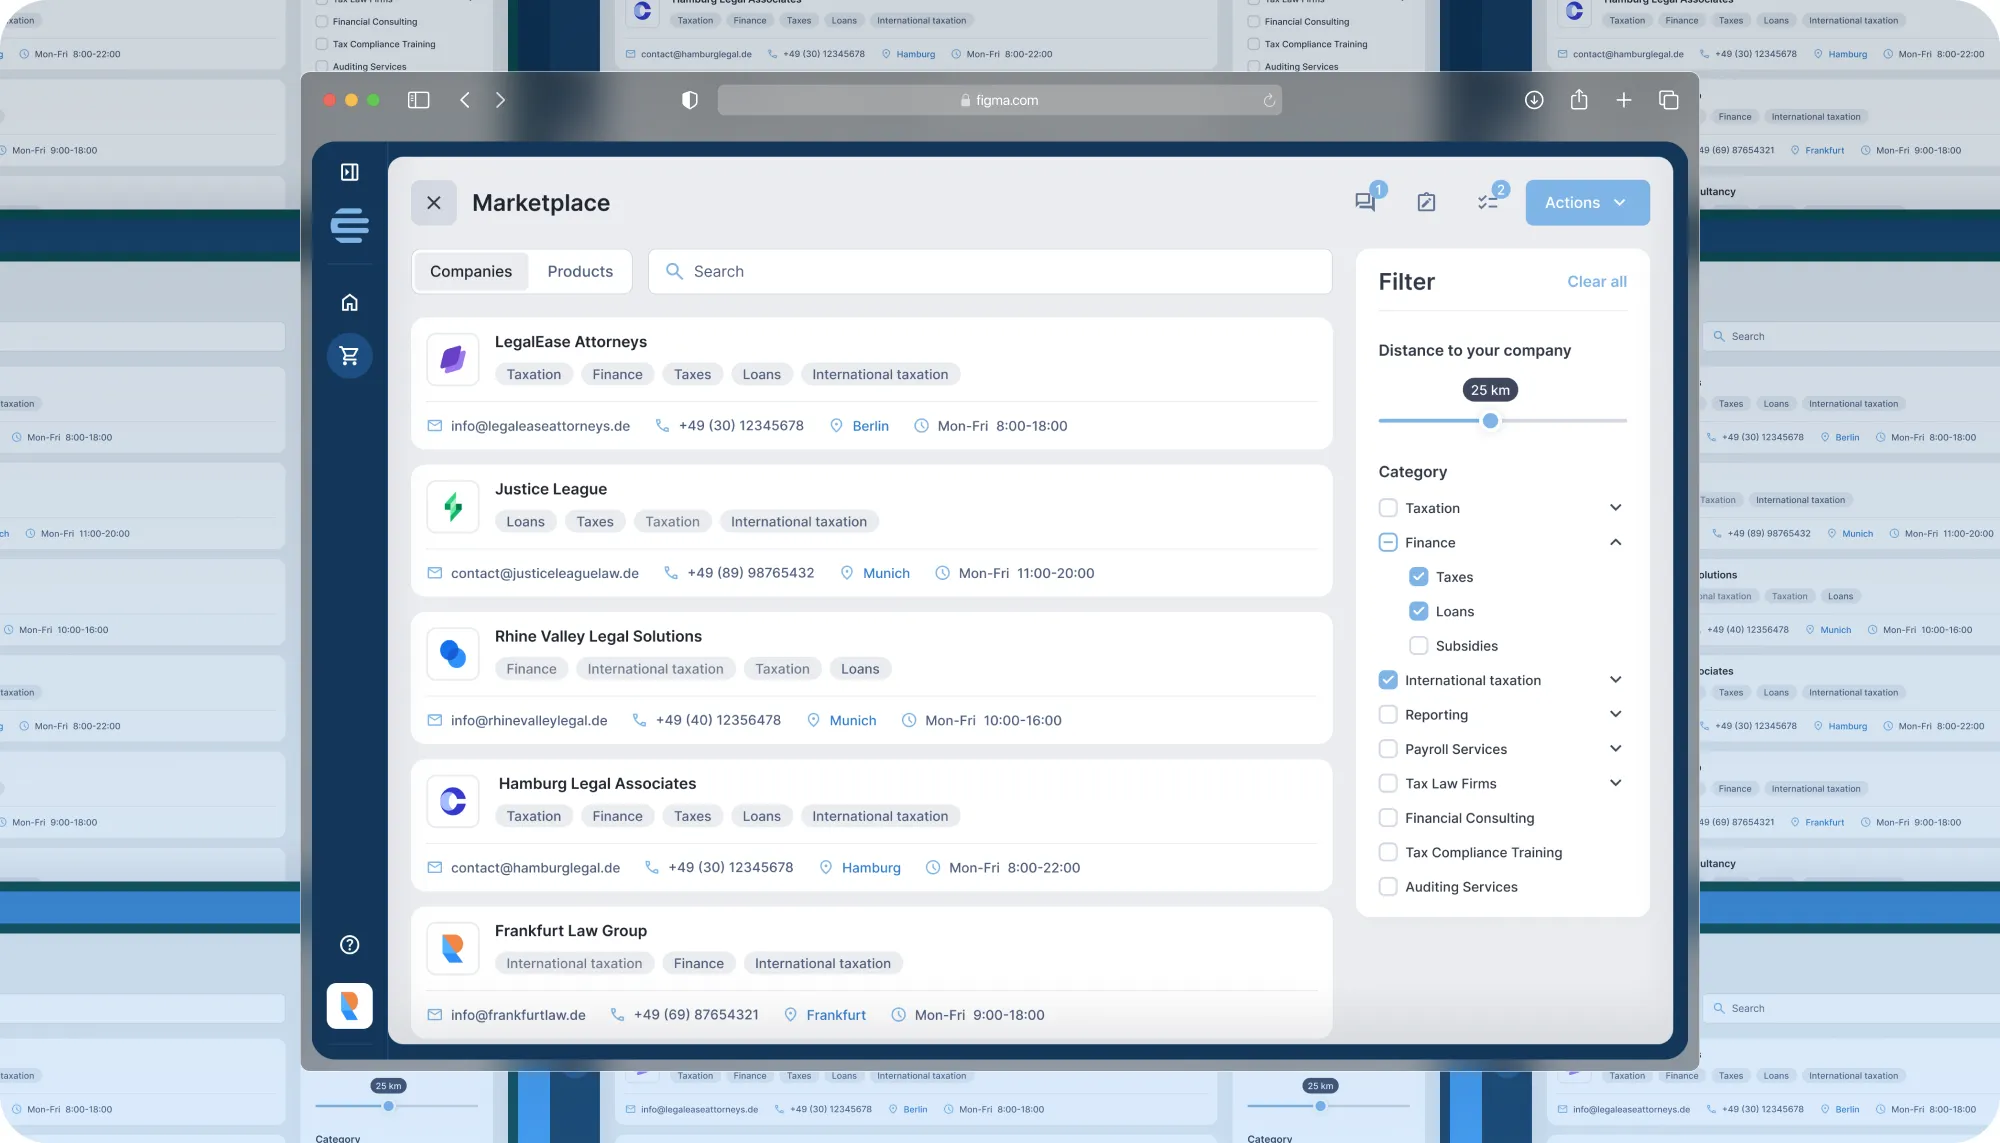Open the chat messages icon with badge
The height and width of the screenshot is (1143, 2000).
click(1365, 202)
